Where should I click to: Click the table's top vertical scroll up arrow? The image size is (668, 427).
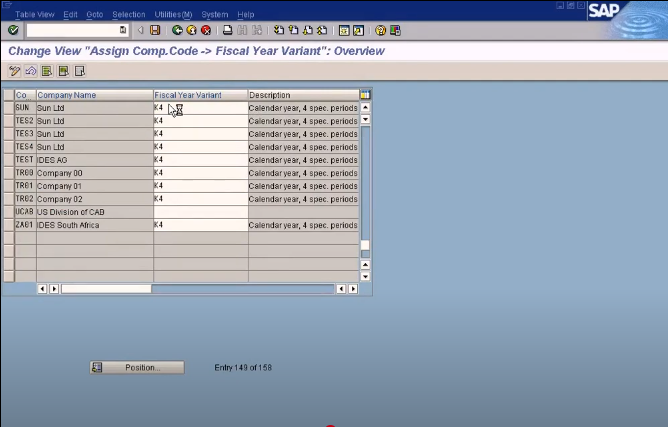[x=365, y=107]
